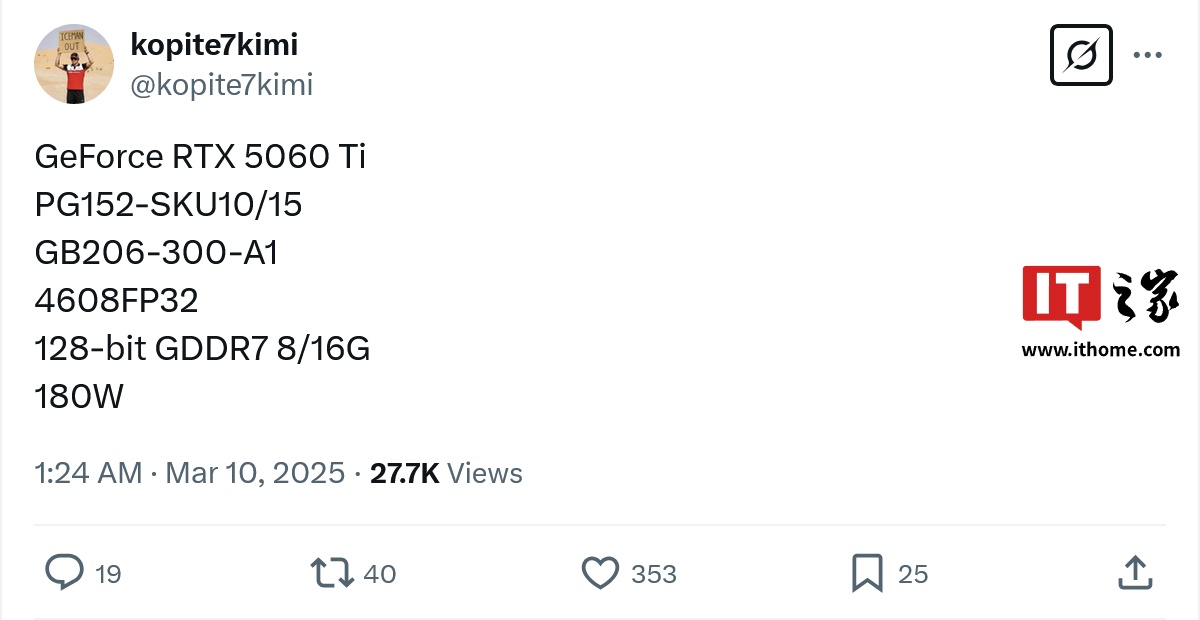This screenshot has width=1200, height=620.
Task: Like the tweet with the heart icon
Action: 600,573
